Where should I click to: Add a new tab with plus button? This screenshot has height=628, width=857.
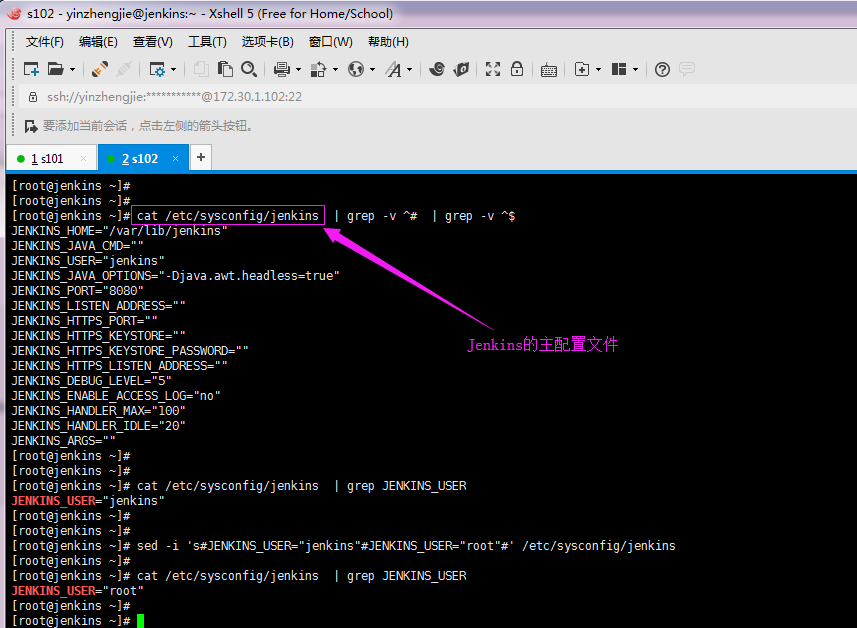pos(201,157)
